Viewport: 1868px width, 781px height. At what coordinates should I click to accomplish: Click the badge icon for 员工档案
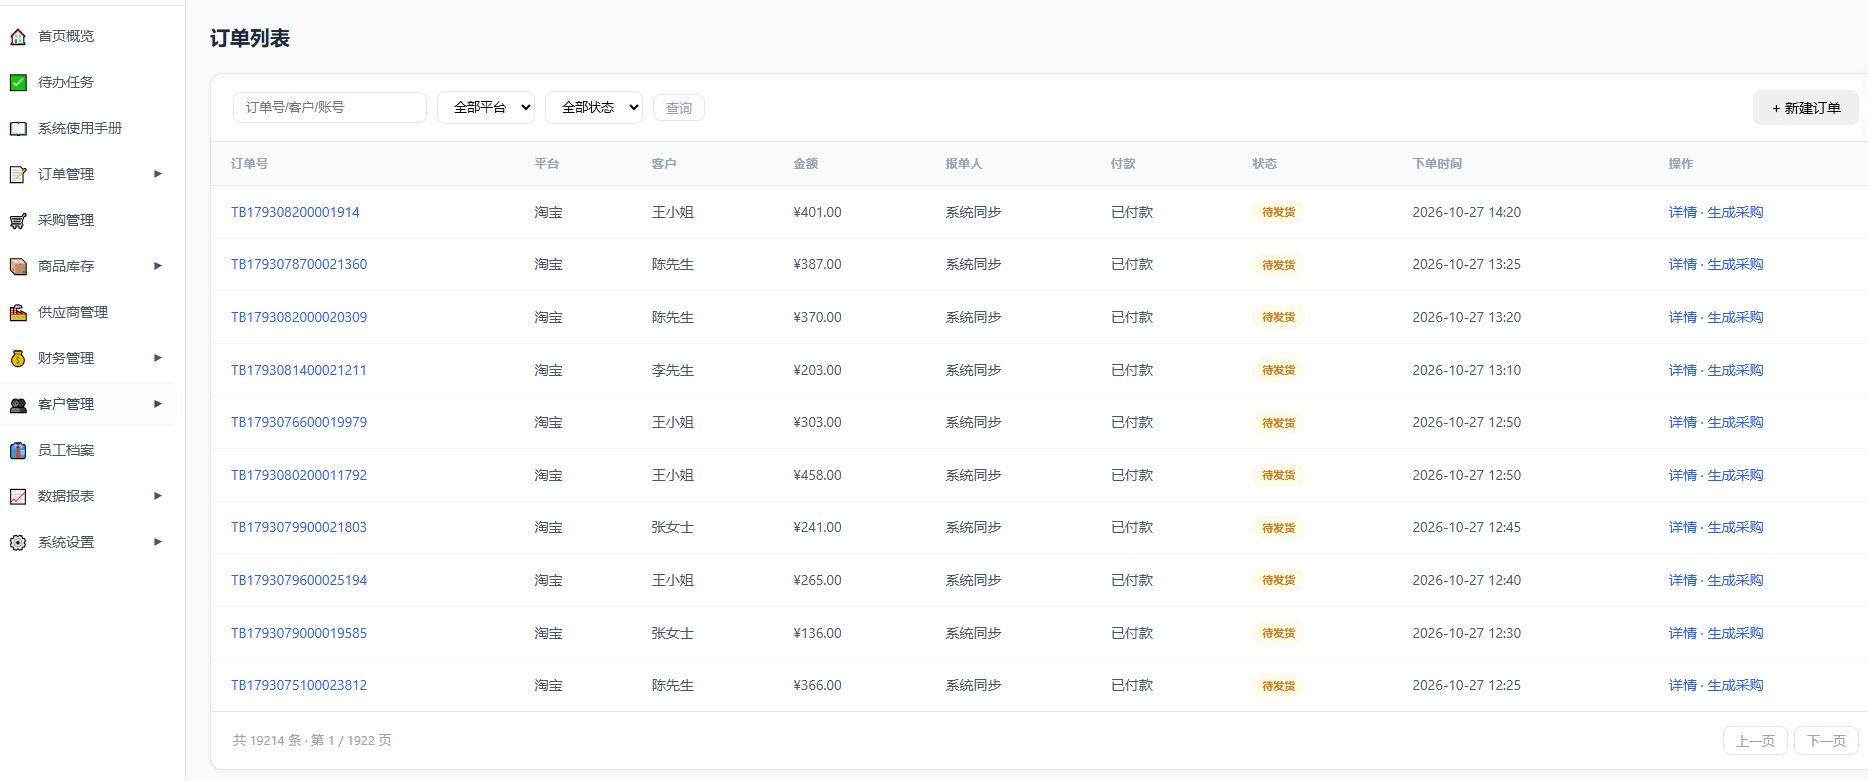18,451
